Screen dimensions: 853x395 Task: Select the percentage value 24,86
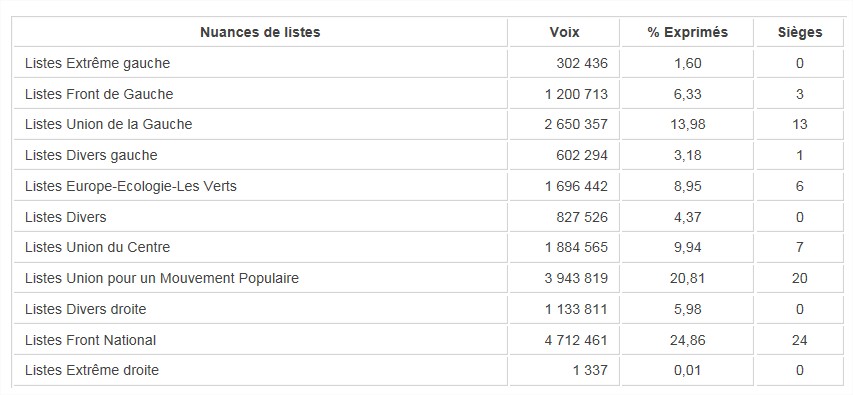[x=687, y=341]
